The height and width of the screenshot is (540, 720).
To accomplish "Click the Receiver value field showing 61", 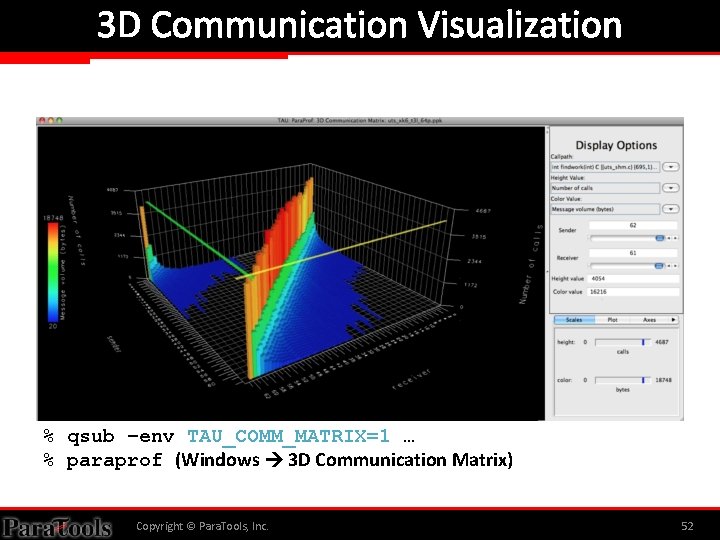I will 633,253.
